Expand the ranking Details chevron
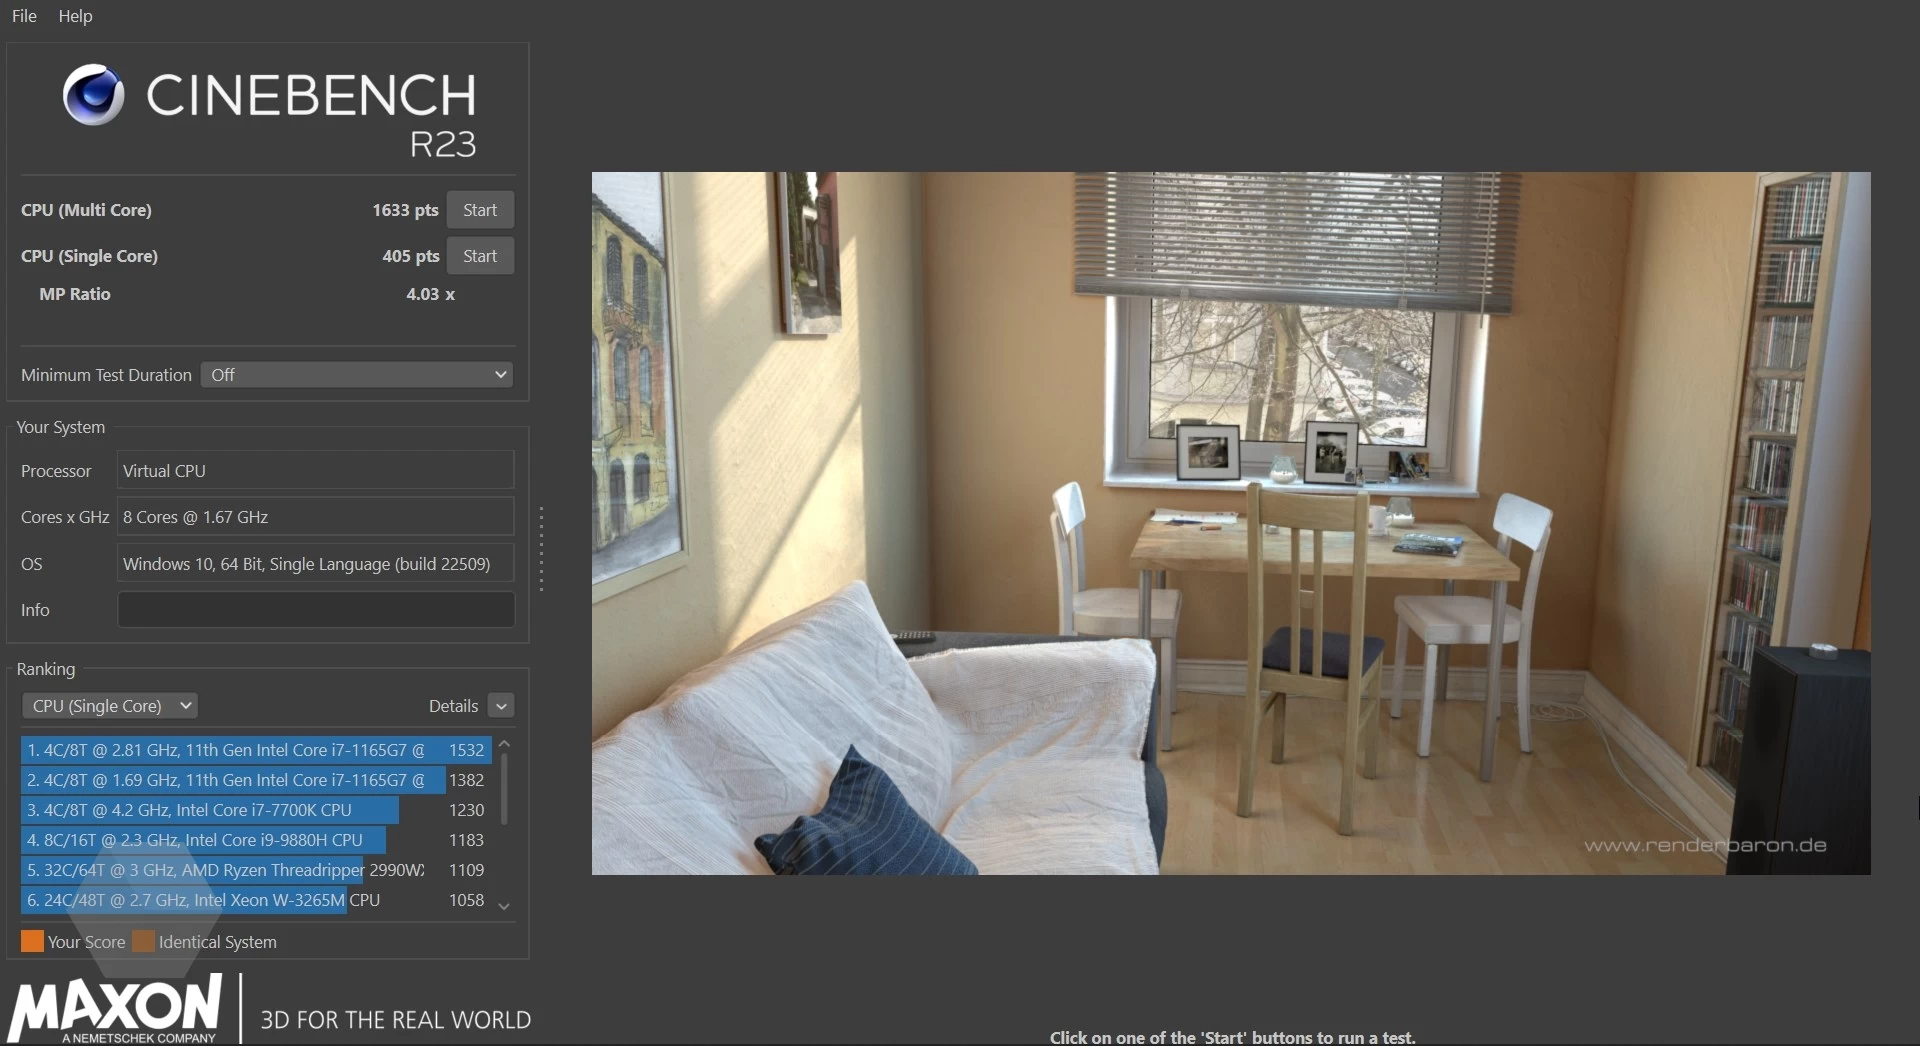 point(501,706)
